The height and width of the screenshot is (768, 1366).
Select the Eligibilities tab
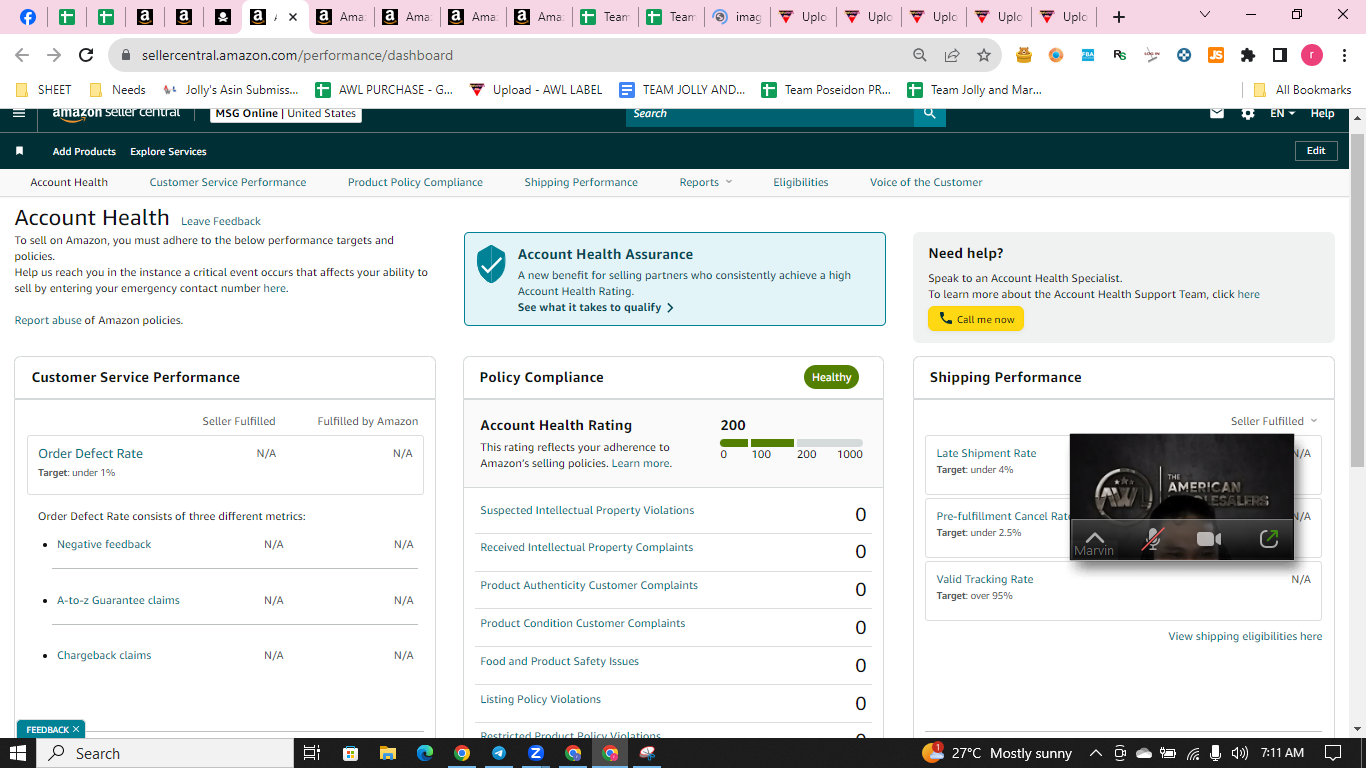click(801, 182)
